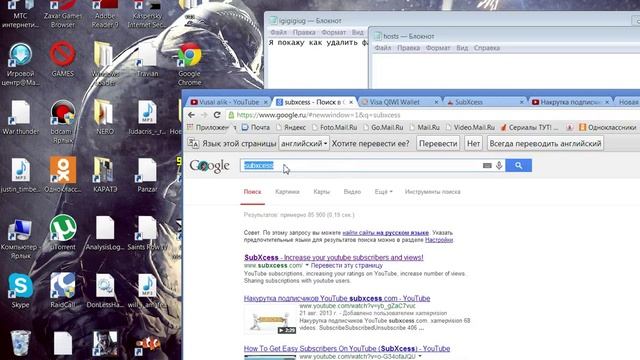640x360 pixels.
Task: Launch Skype from the desktop
Action: point(20,290)
